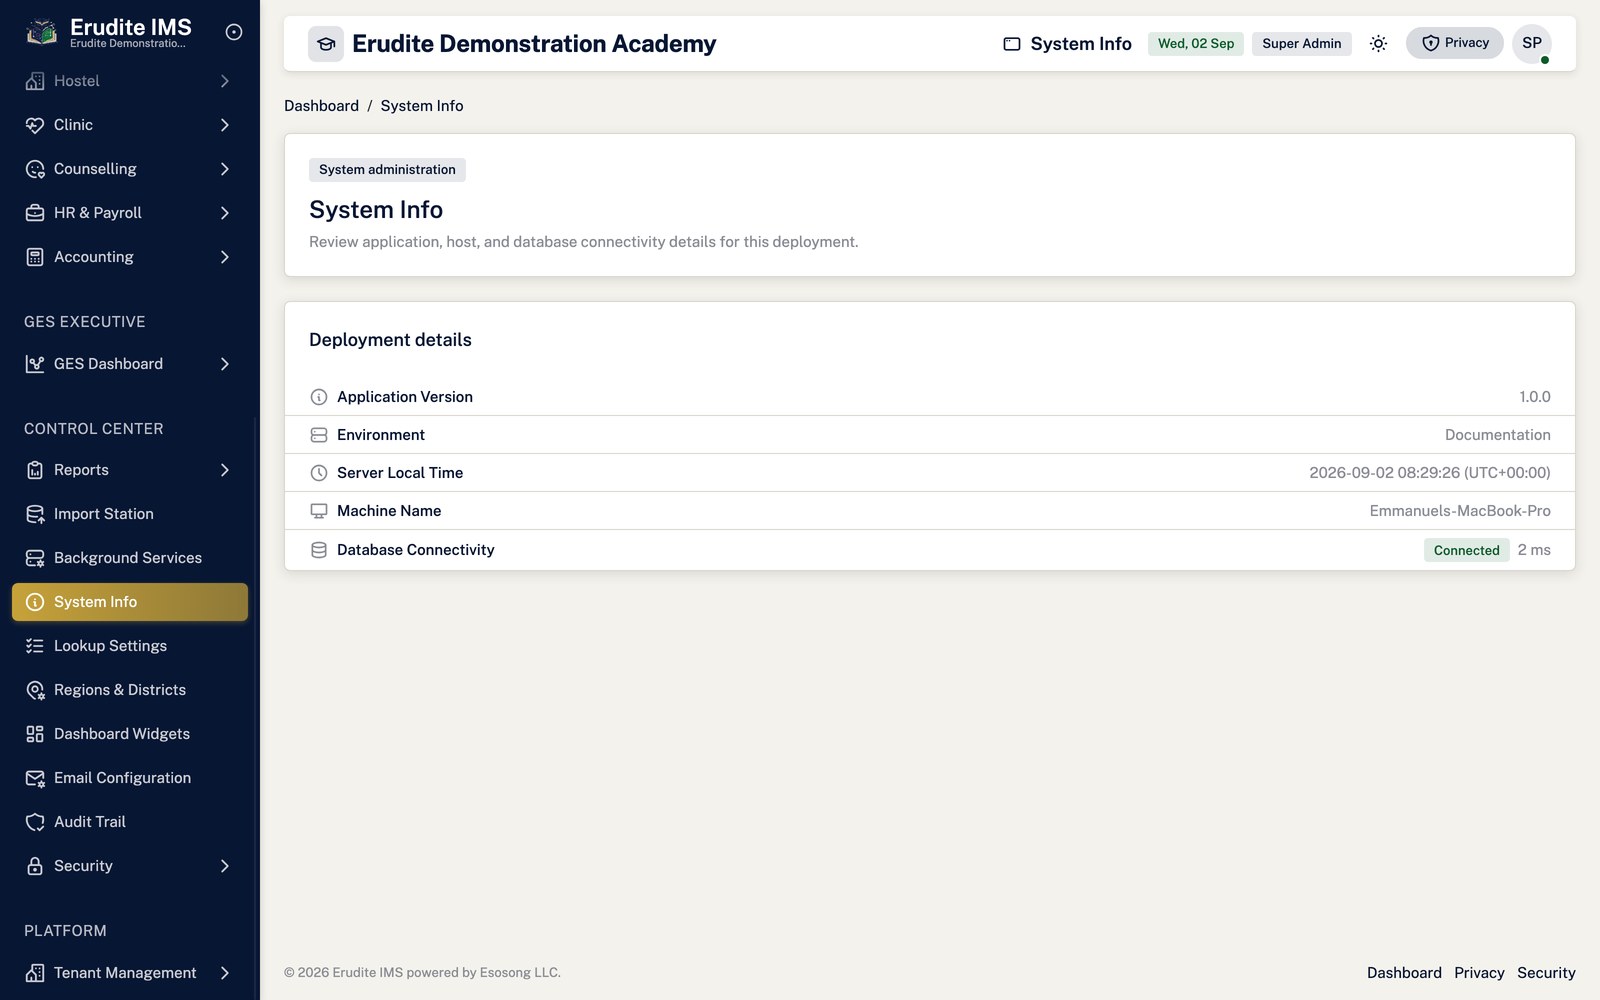Click the footer Dashboard link
The image size is (1600, 1000).
(1404, 973)
